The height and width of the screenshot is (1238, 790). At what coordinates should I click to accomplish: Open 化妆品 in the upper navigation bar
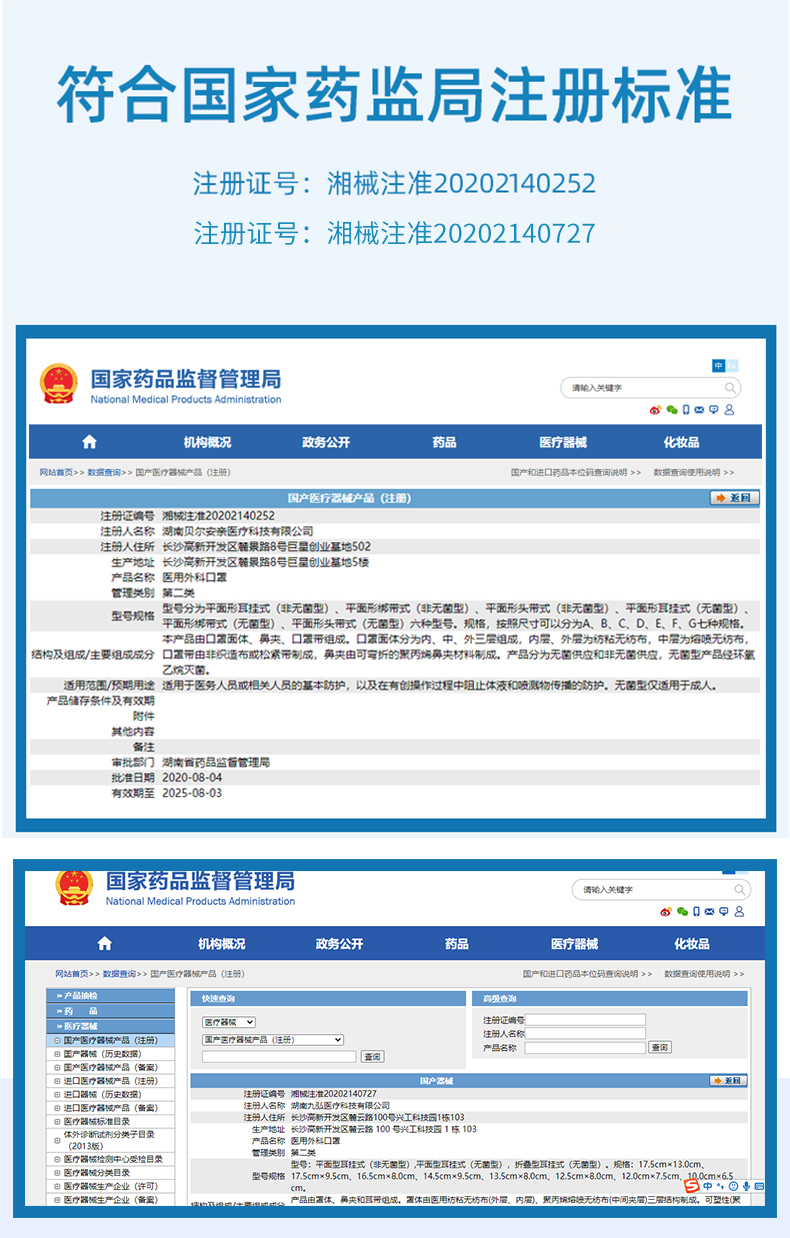[x=681, y=442]
